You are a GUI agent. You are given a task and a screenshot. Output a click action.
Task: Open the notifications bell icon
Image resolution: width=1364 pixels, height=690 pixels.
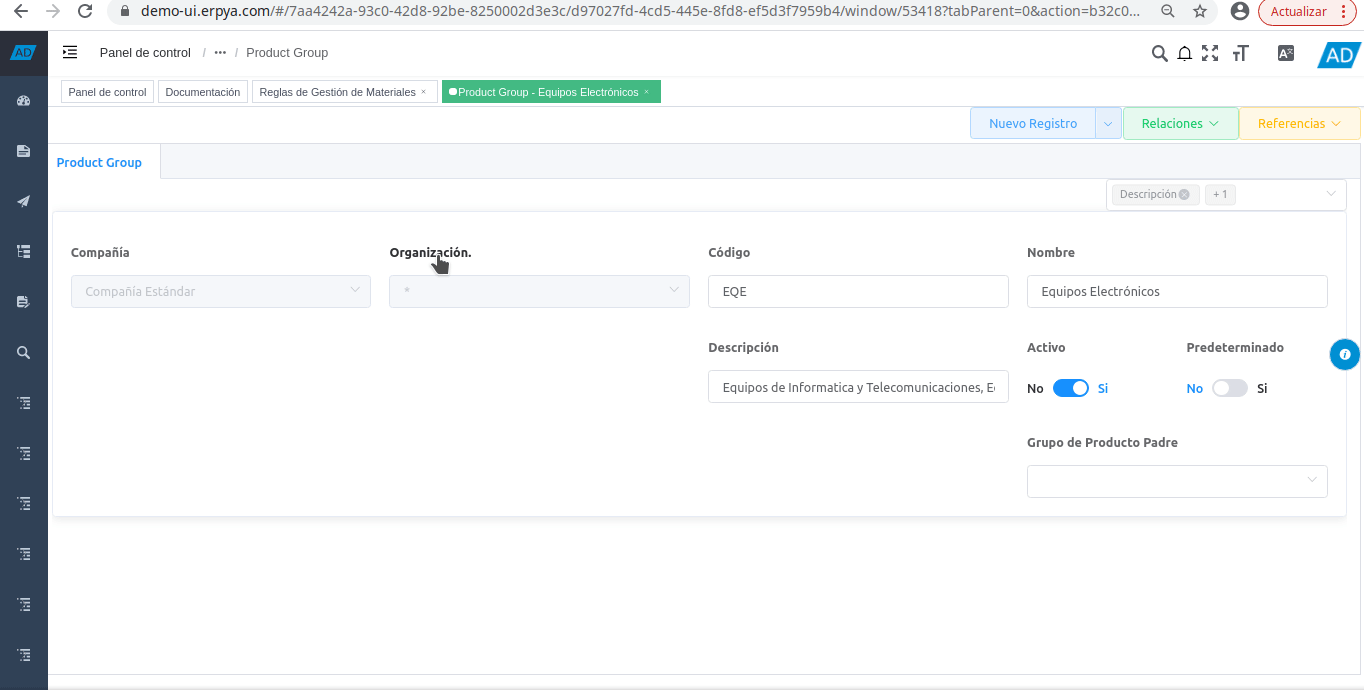(1185, 54)
